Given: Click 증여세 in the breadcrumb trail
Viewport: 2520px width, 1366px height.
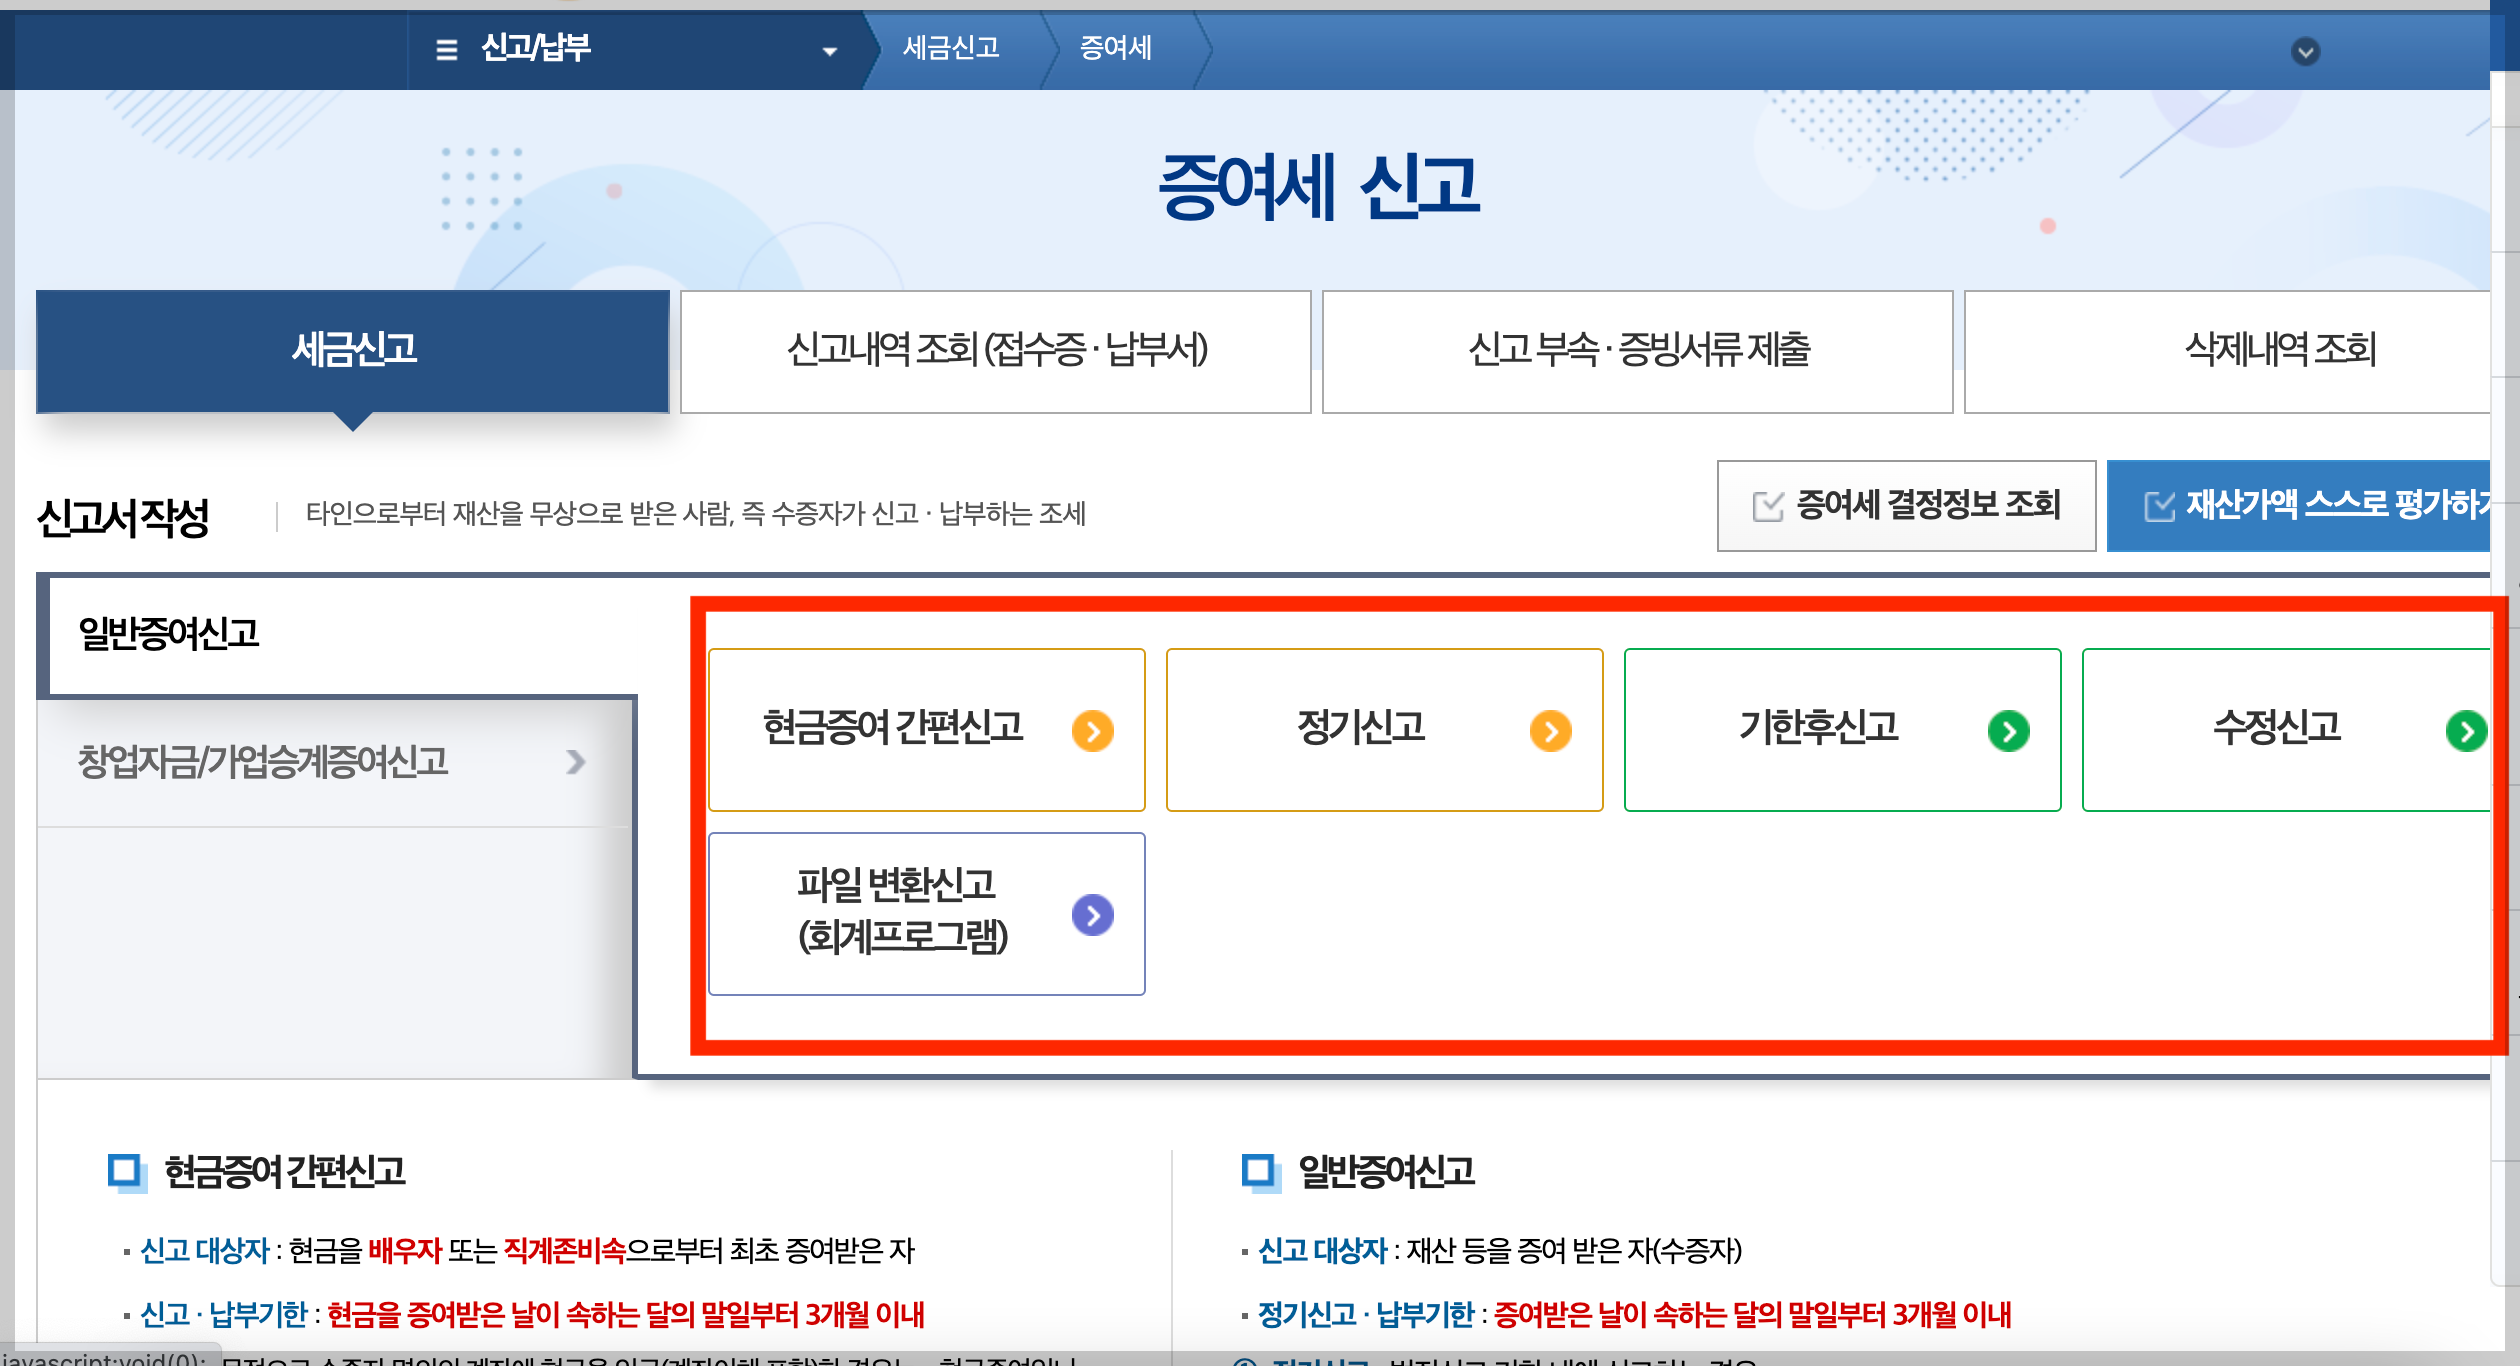Looking at the screenshot, I should [1117, 47].
